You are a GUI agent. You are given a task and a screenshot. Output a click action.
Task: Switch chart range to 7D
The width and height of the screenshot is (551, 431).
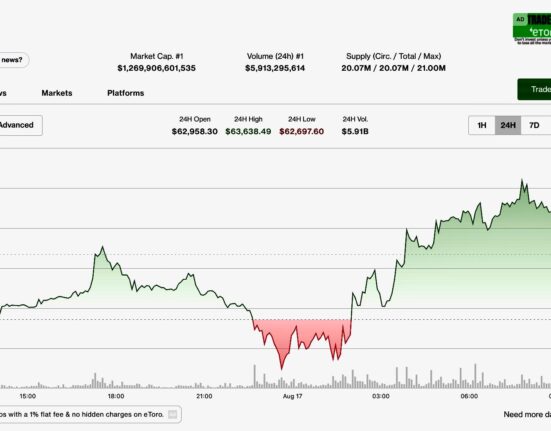coord(534,125)
